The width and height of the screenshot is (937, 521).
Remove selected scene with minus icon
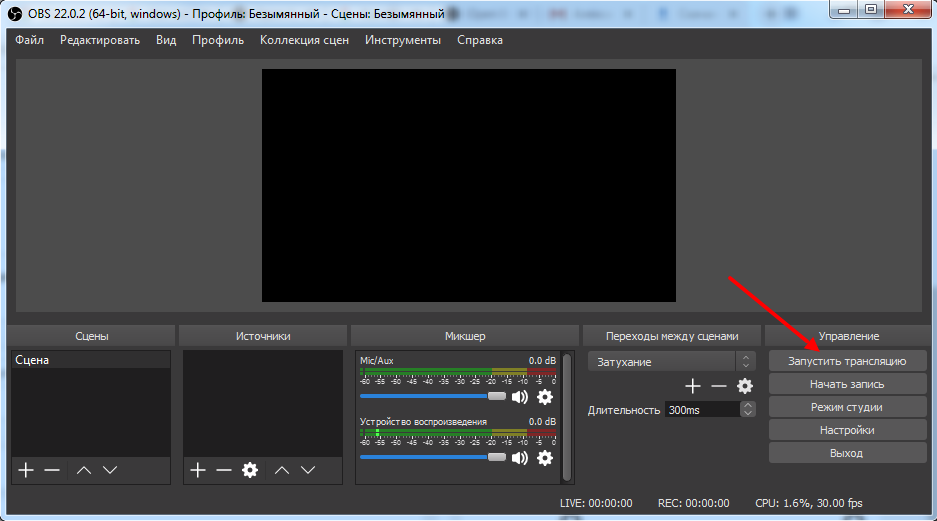pos(52,470)
